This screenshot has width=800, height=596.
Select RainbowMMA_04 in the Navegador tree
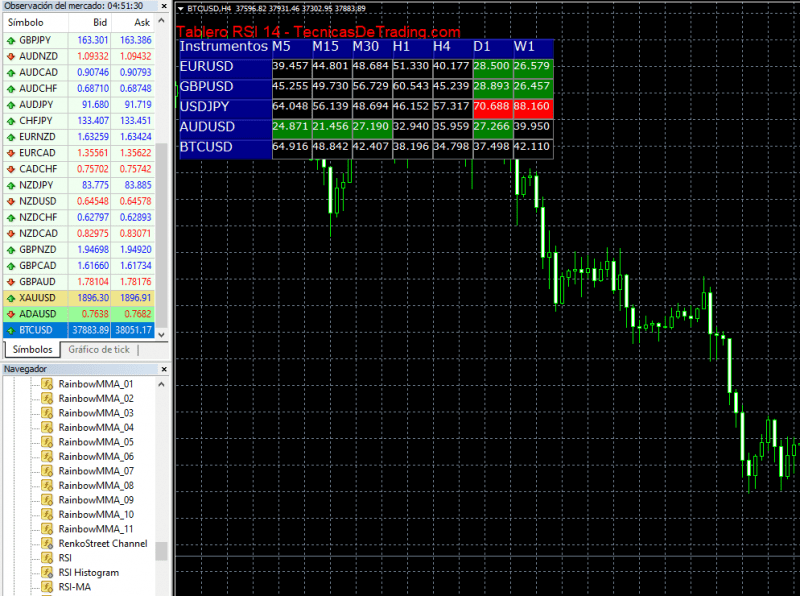pos(96,428)
